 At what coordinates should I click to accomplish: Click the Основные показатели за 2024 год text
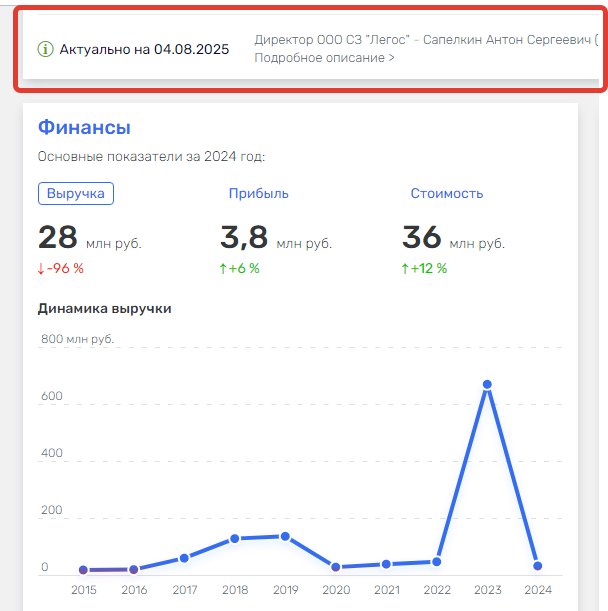tap(151, 156)
